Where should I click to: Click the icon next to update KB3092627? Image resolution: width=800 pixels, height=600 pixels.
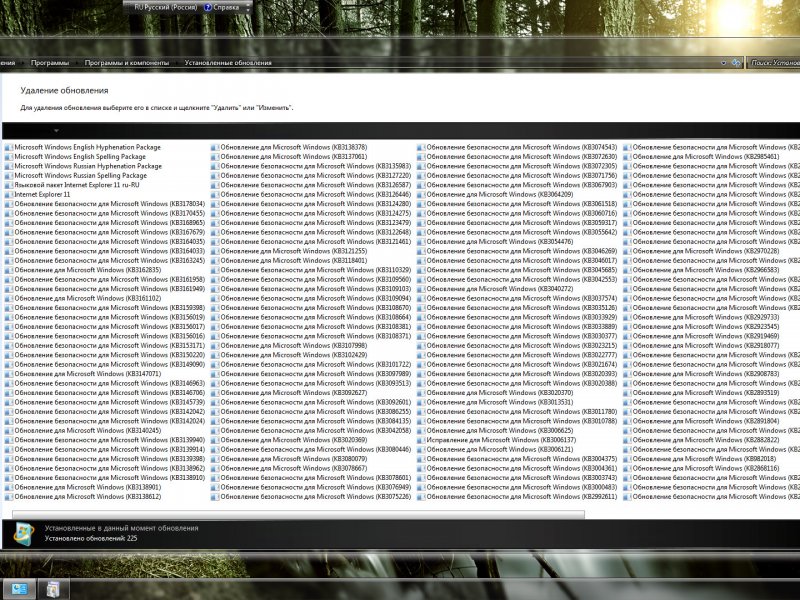click(x=215, y=393)
